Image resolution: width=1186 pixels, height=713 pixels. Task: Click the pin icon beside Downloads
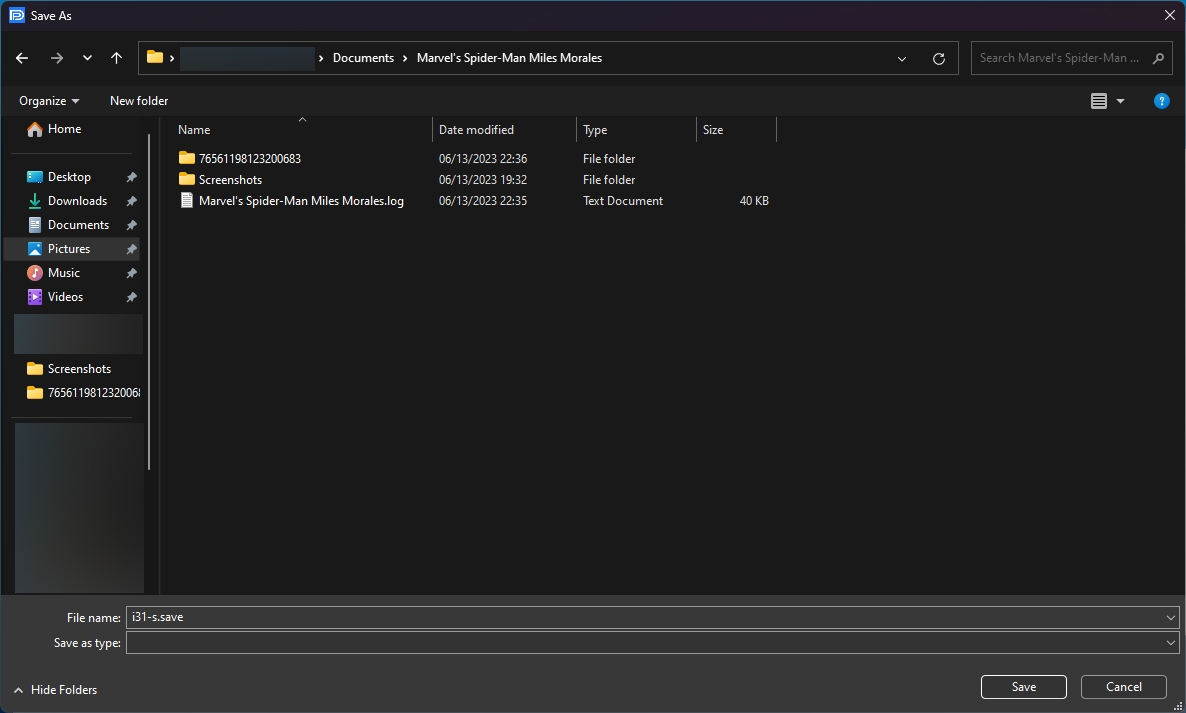[x=132, y=201]
